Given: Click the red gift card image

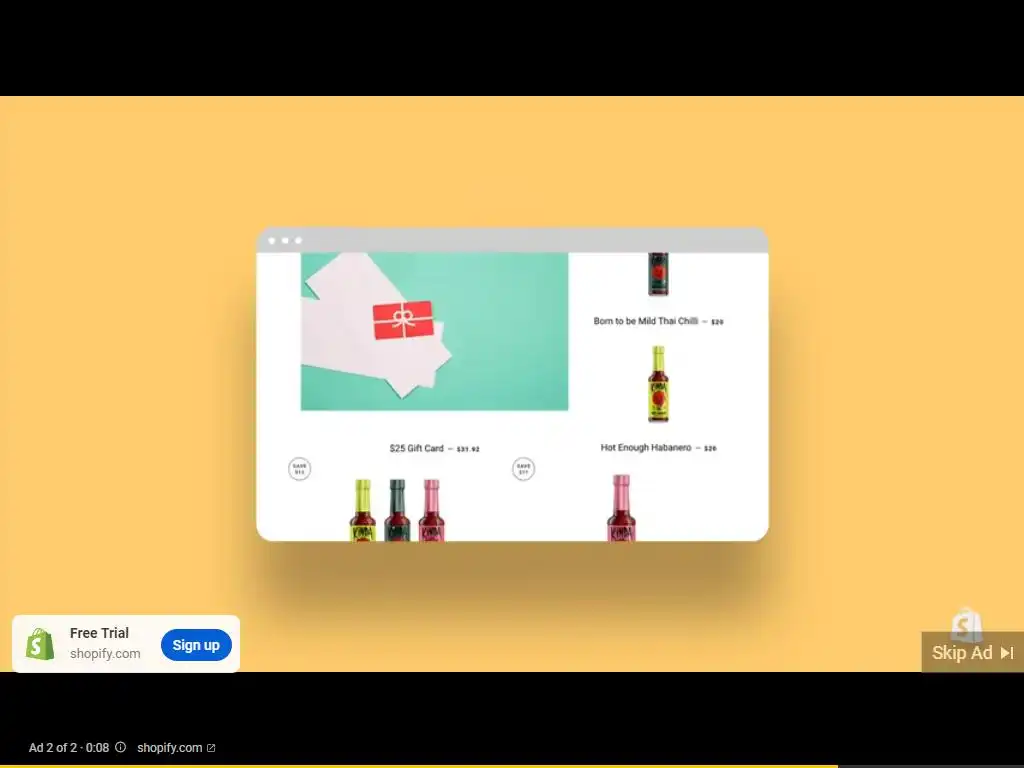Looking at the screenshot, I should (x=403, y=320).
